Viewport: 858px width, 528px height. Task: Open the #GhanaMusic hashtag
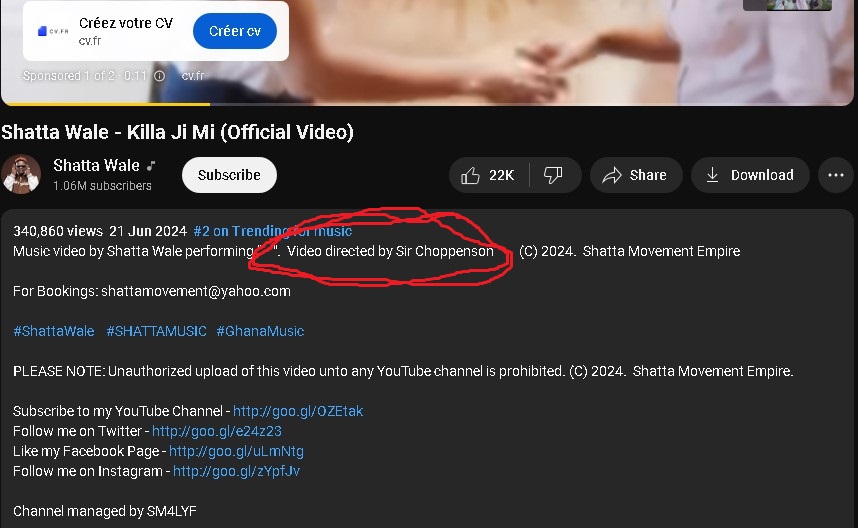tap(260, 331)
